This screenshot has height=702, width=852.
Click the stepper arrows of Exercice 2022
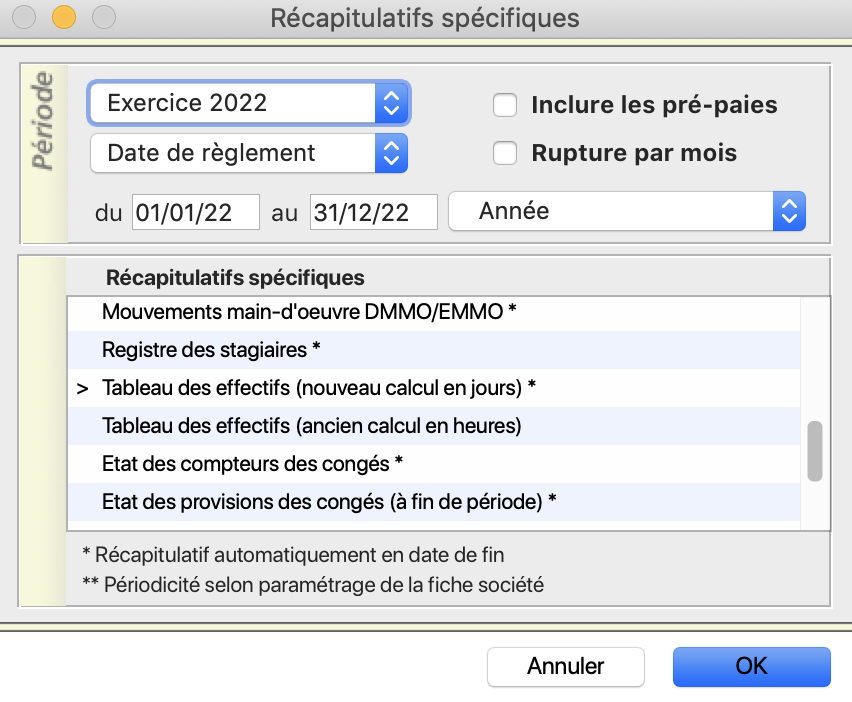click(x=391, y=103)
